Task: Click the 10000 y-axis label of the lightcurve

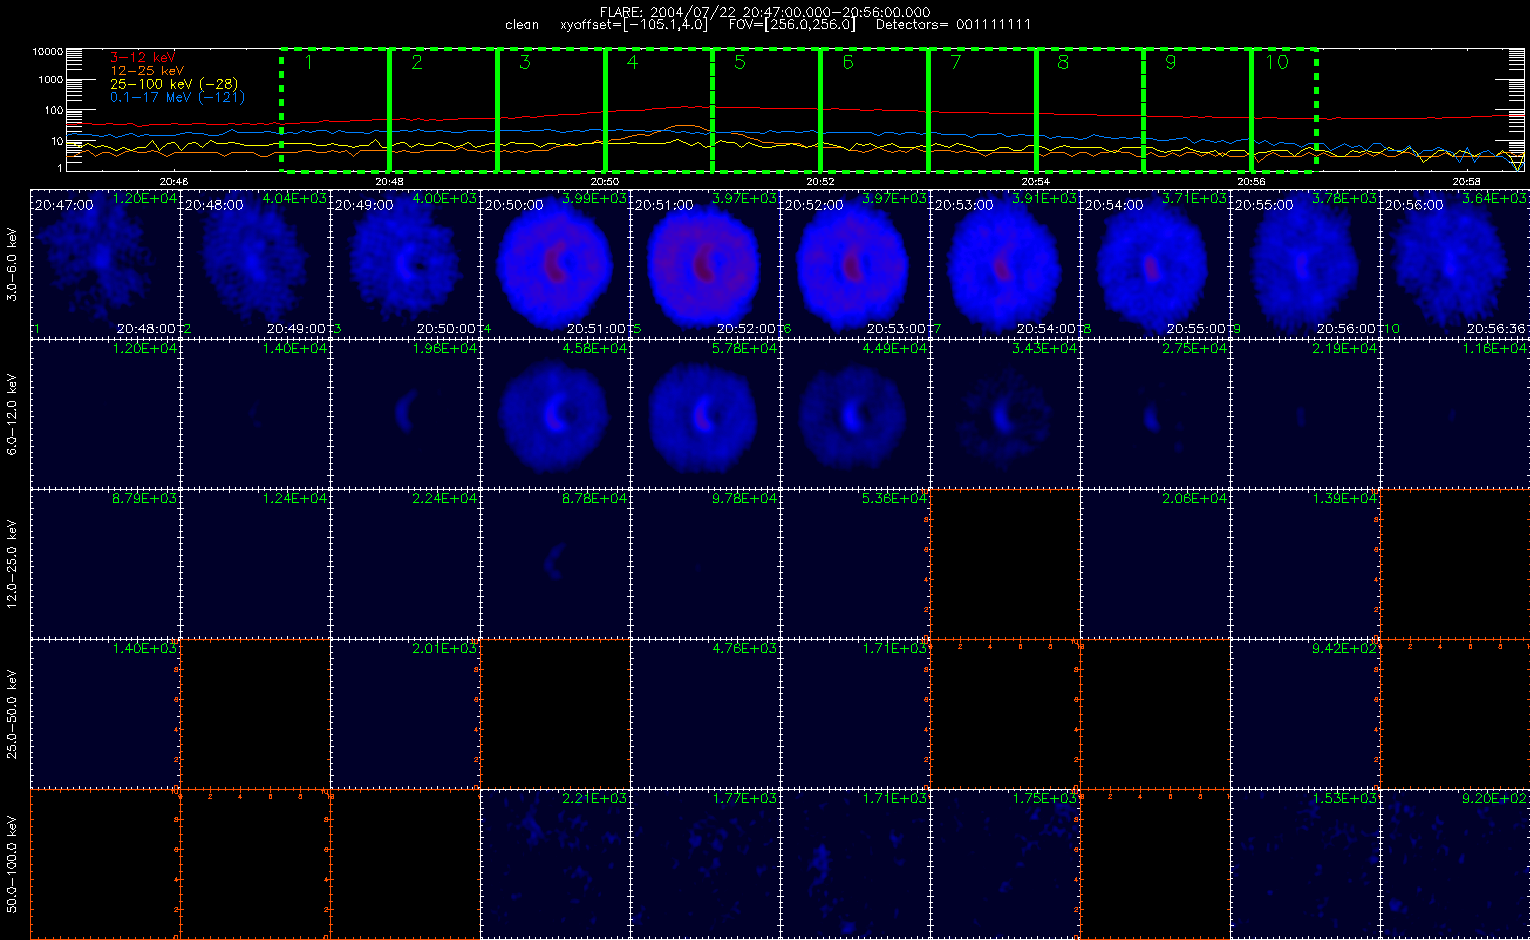Action: tap(49, 51)
